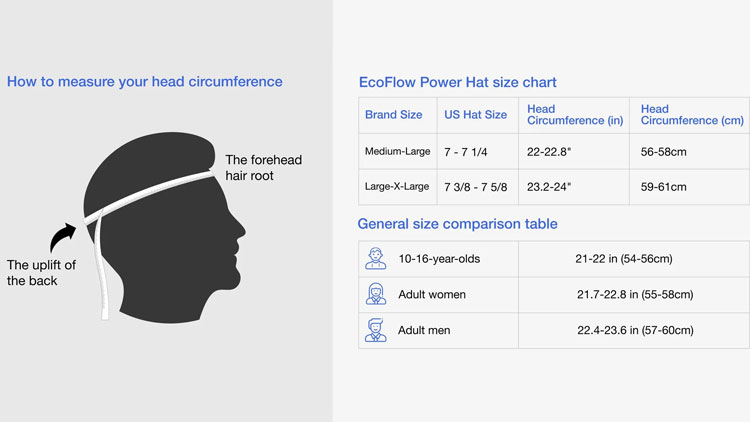Click the 'EcoFlow Power Hat size chart' title
Viewport: 750px width, 422px height.
pos(457,82)
